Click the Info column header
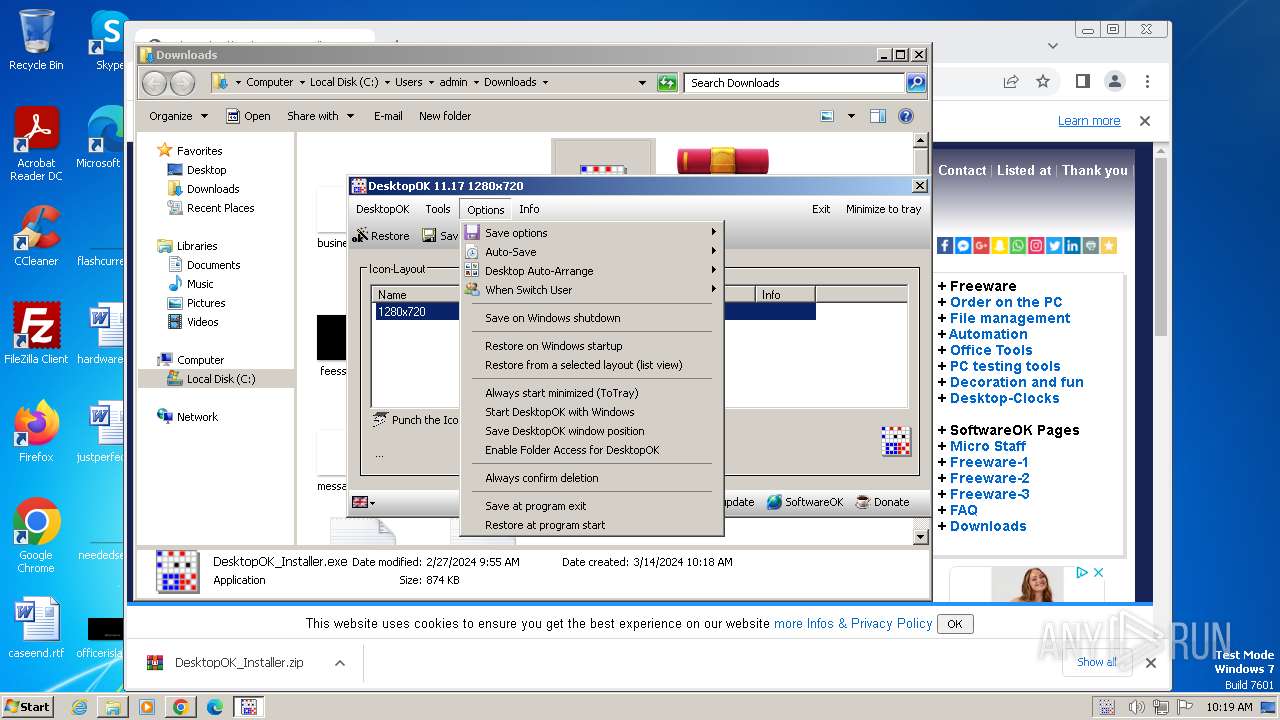The image size is (1280, 720). pyautogui.click(x=787, y=295)
